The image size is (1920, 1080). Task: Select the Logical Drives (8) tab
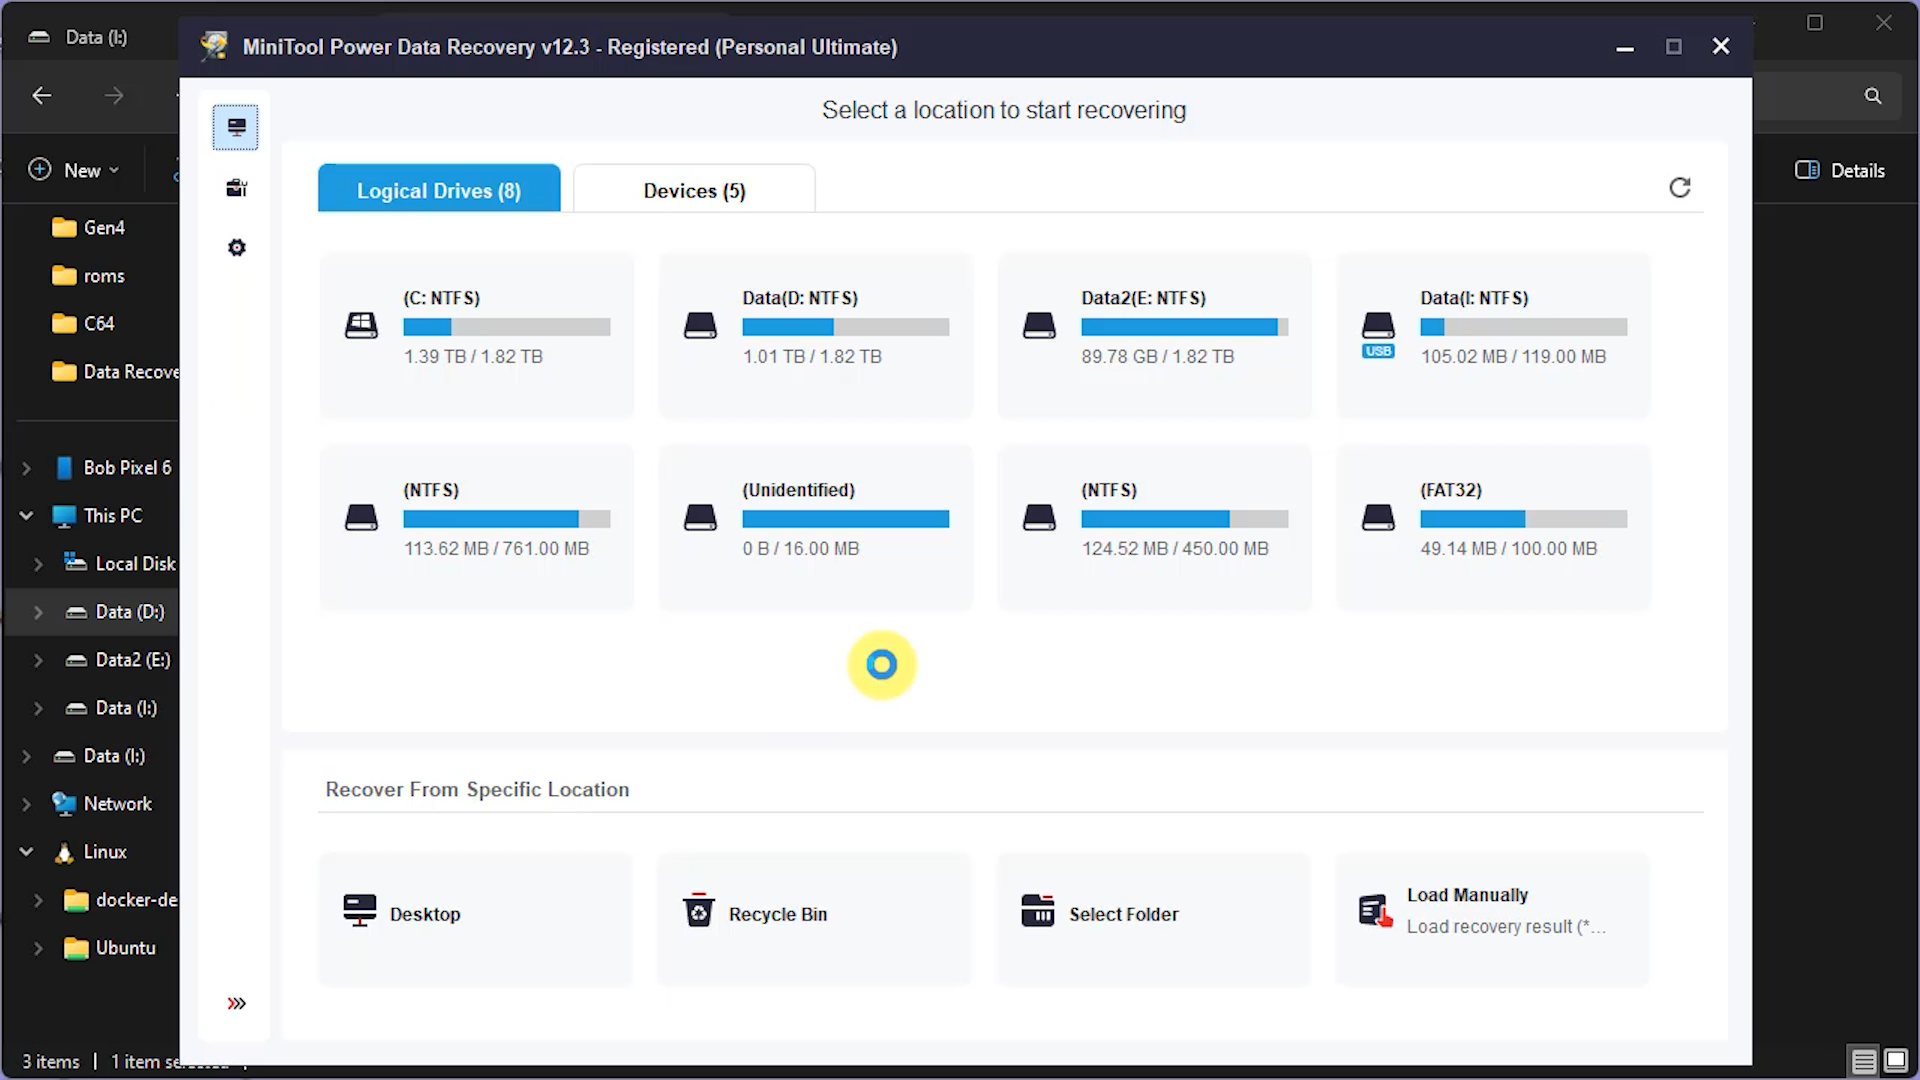click(439, 190)
